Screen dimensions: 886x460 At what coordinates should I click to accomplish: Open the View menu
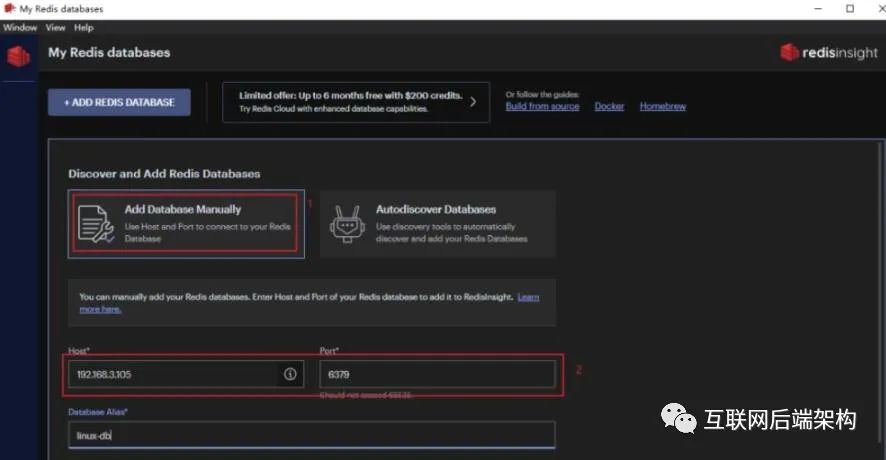click(55, 27)
